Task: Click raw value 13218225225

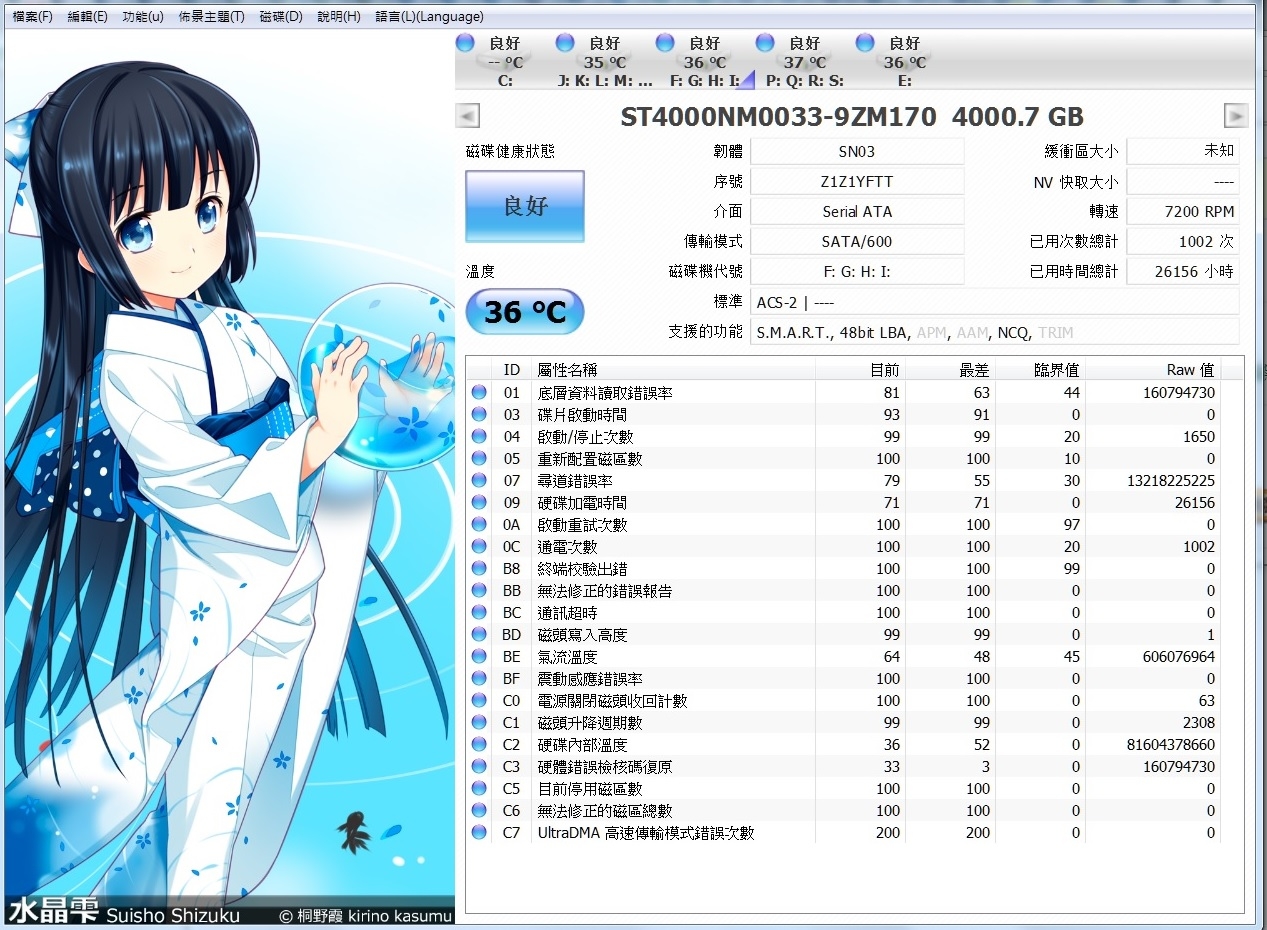Action: point(1171,481)
